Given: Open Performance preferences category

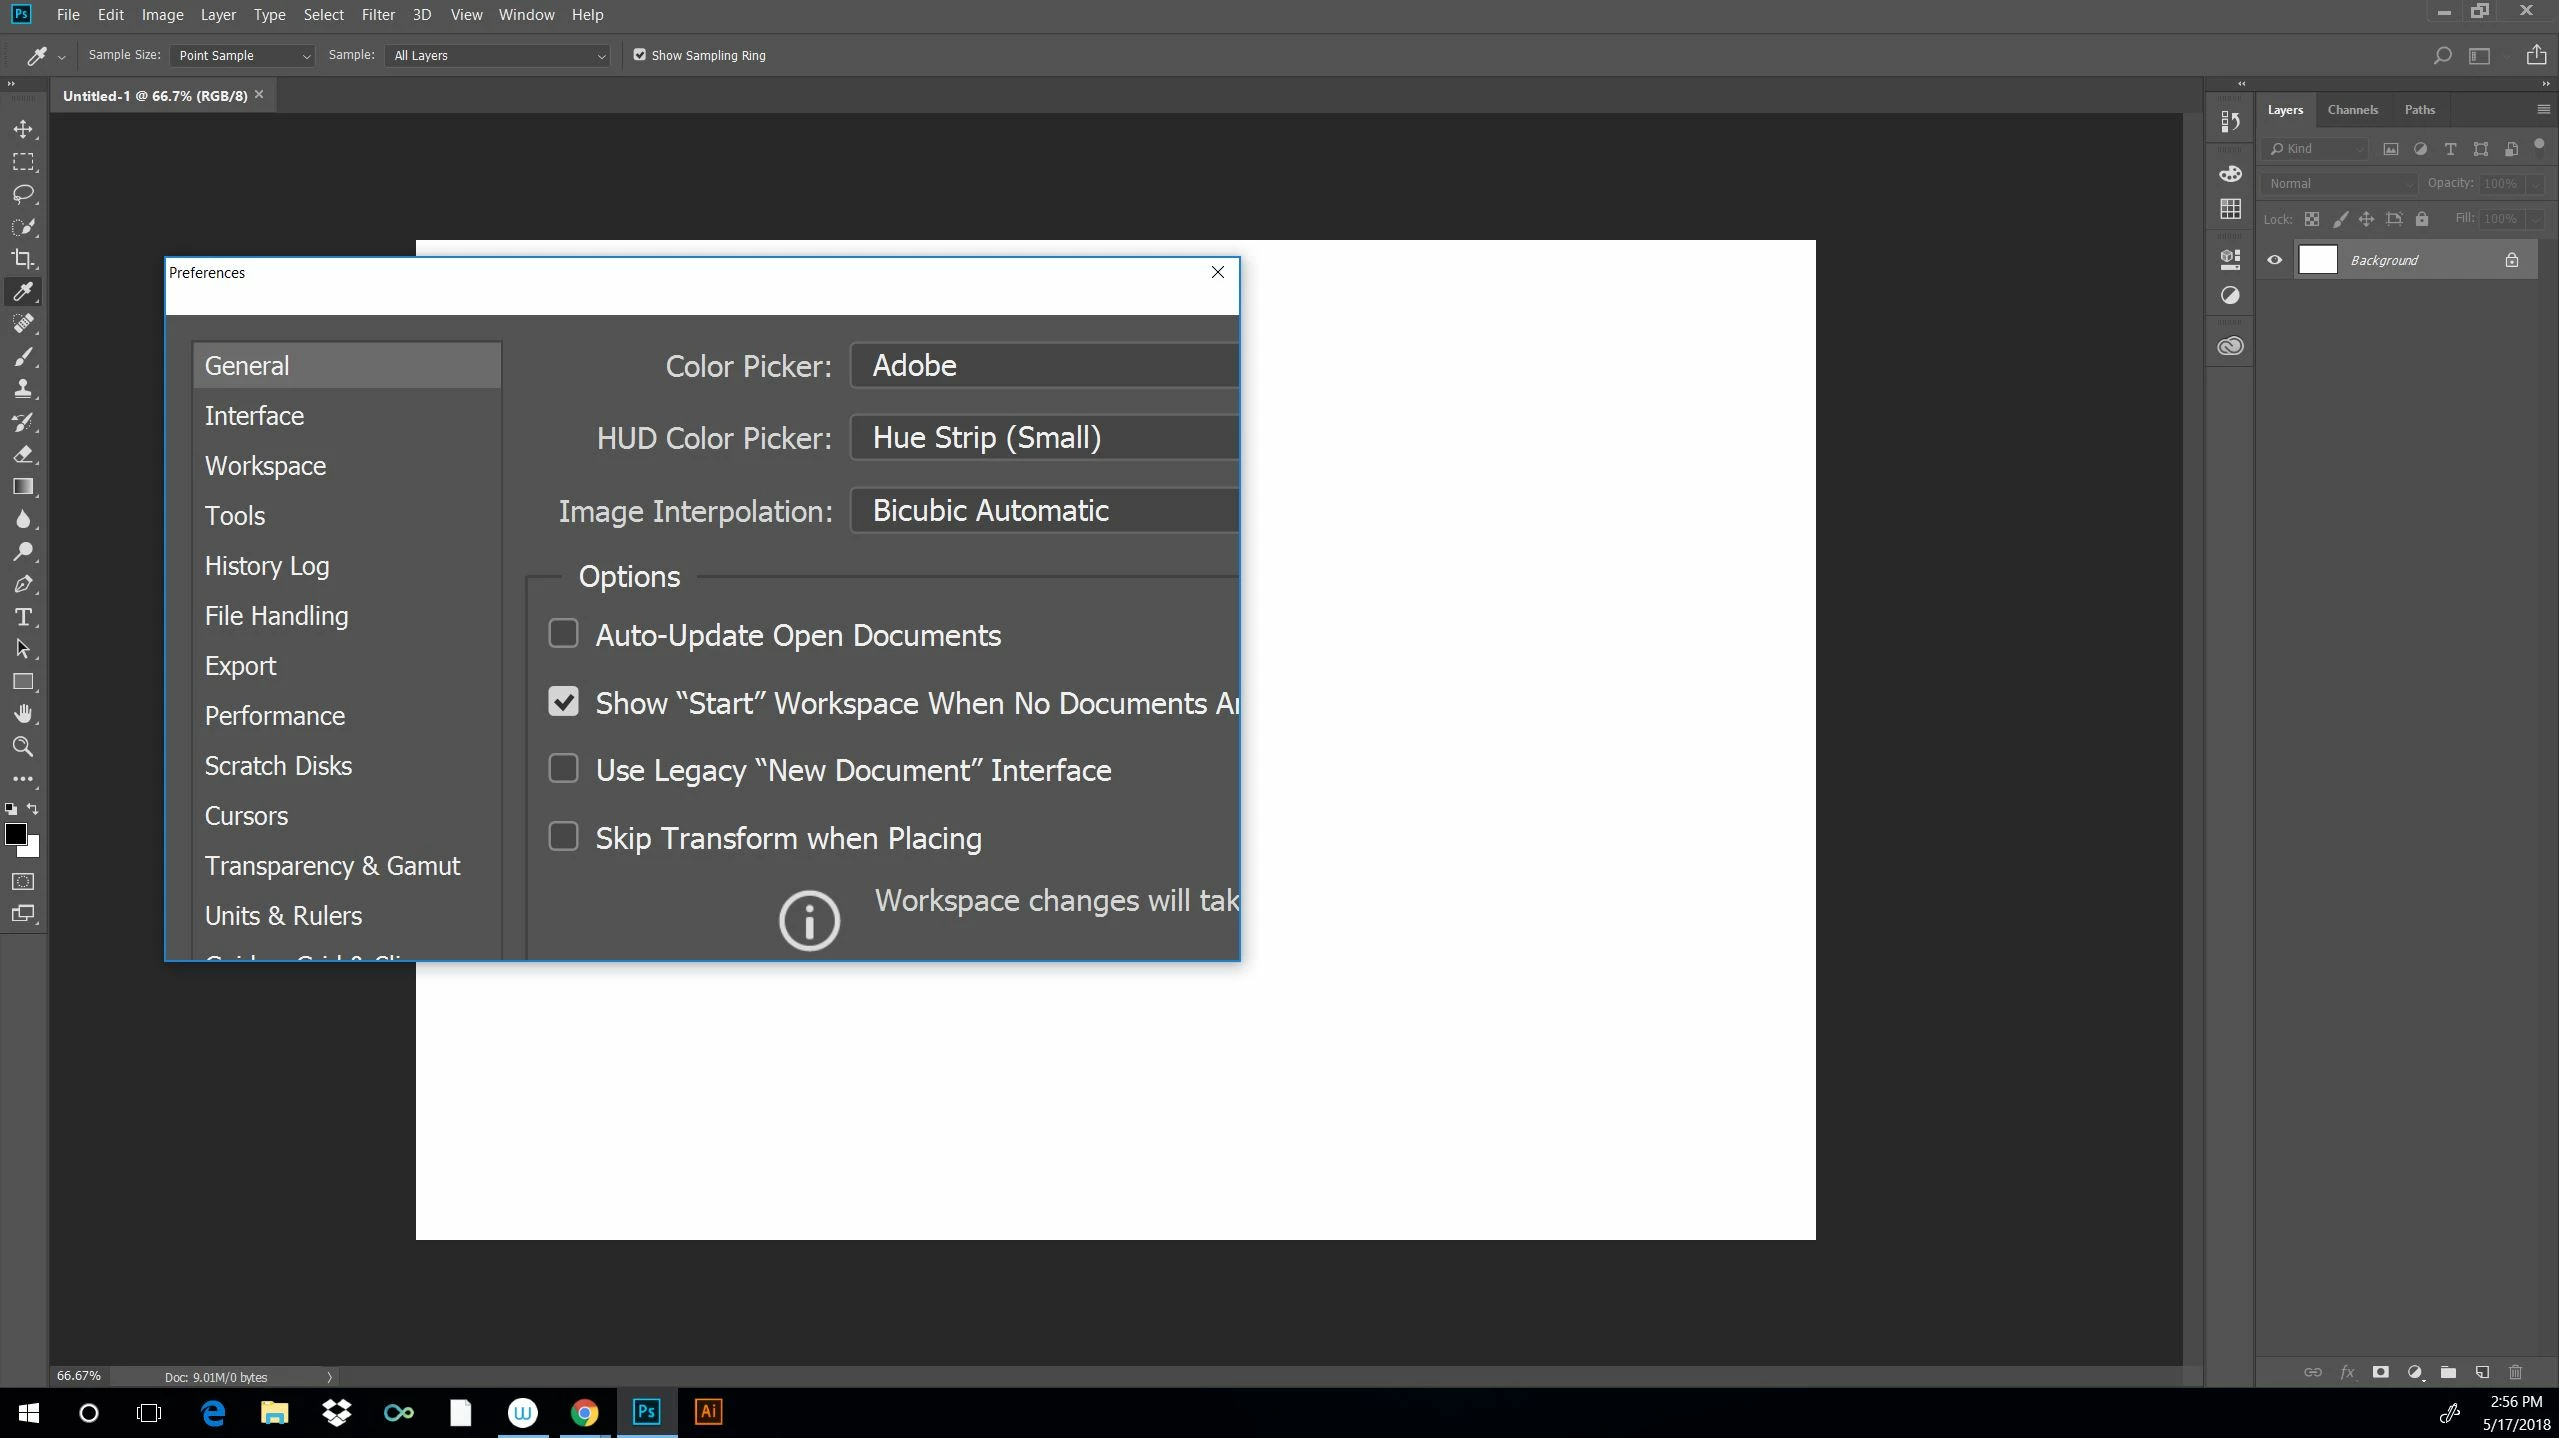Looking at the screenshot, I should [275, 716].
